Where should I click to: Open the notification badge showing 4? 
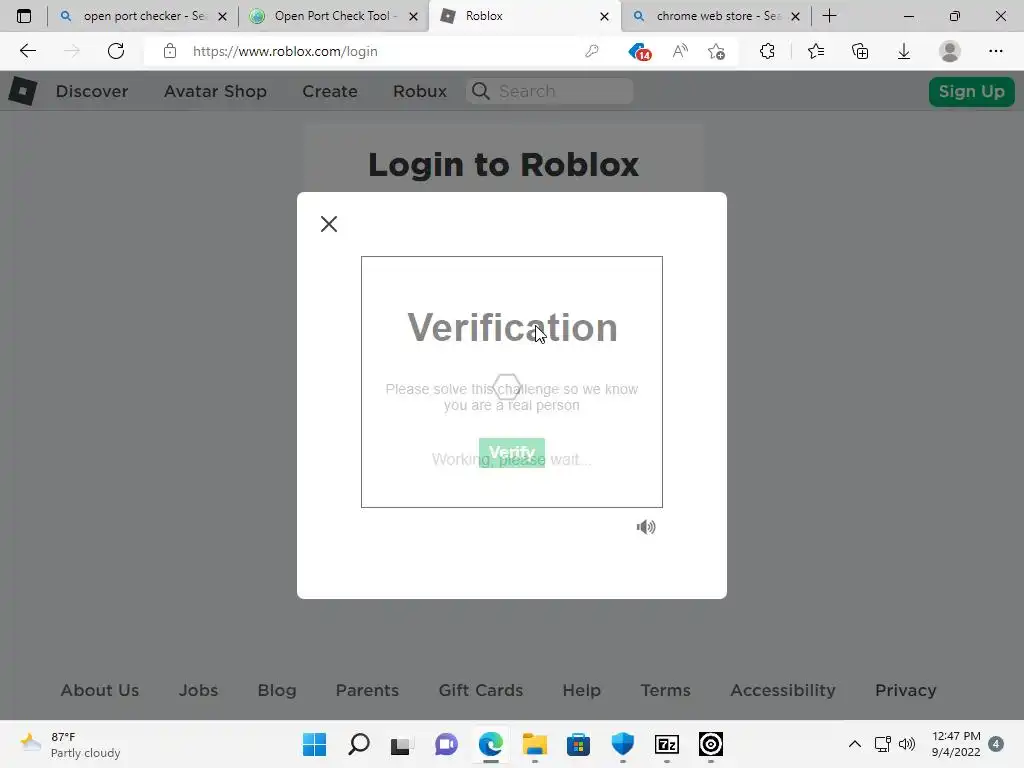[x=996, y=744]
